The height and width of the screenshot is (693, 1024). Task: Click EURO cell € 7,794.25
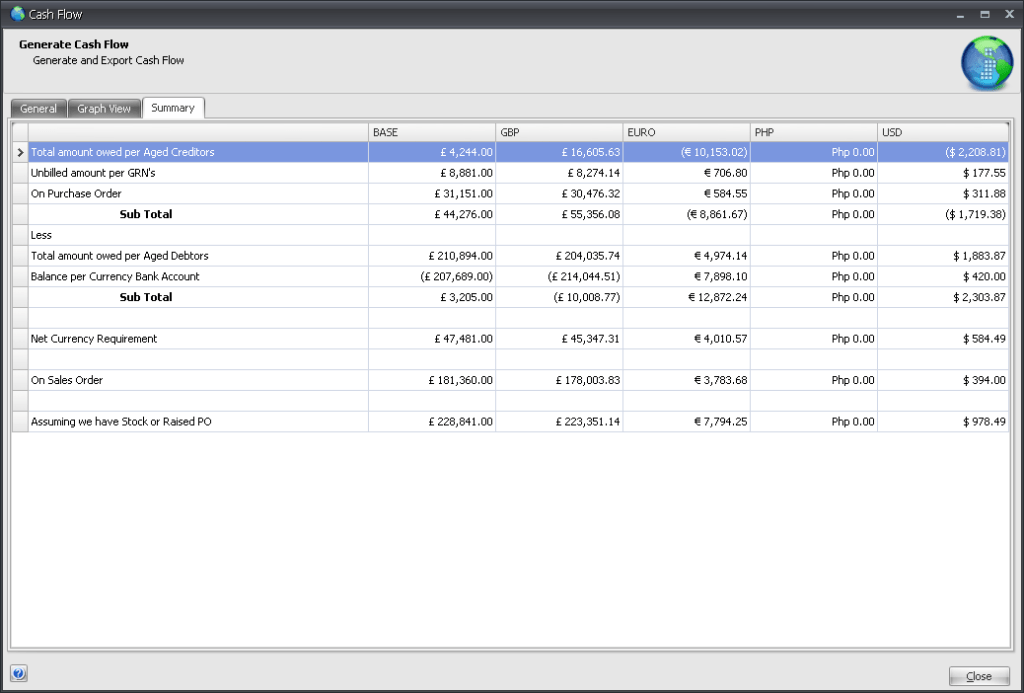point(686,422)
